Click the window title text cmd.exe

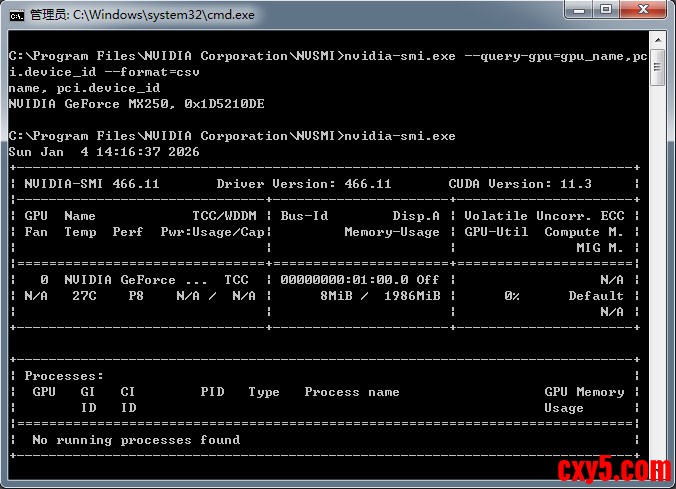(142, 15)
